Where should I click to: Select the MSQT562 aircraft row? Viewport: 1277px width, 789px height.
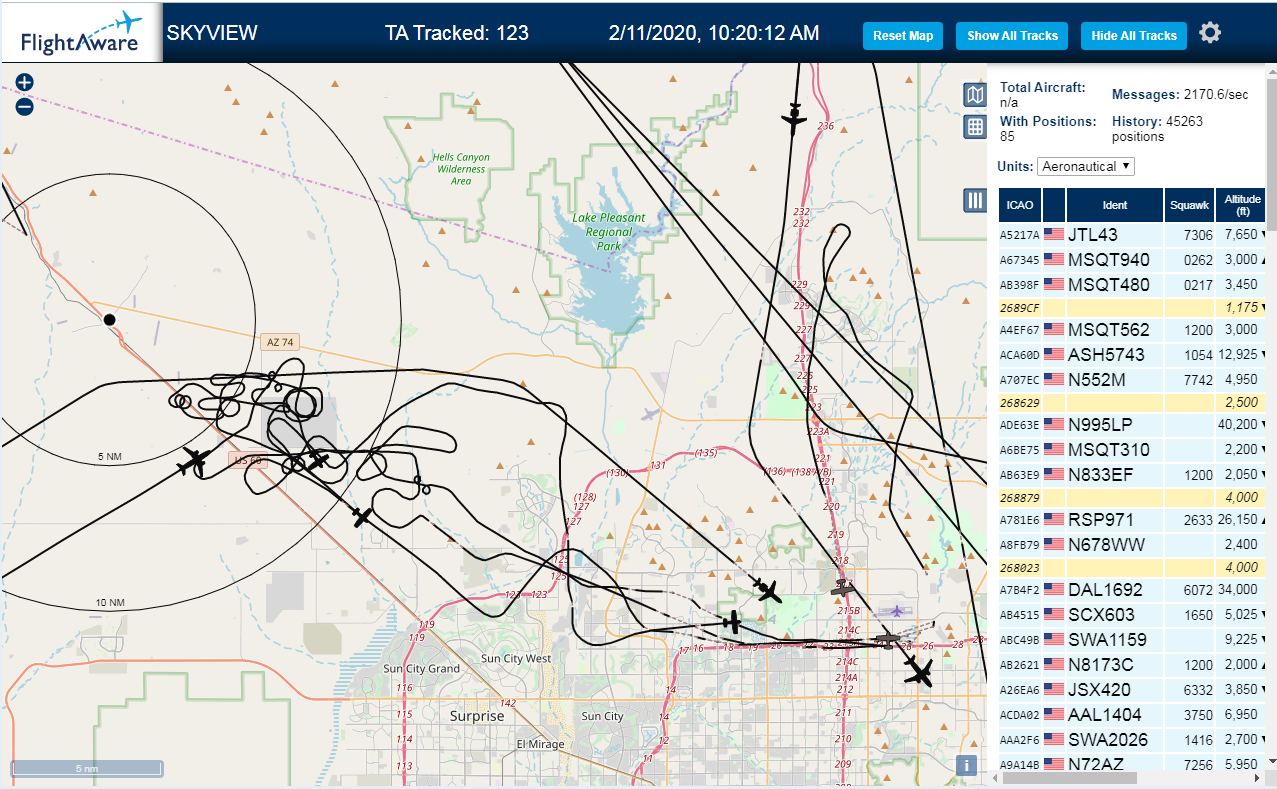click(1132, 329)
